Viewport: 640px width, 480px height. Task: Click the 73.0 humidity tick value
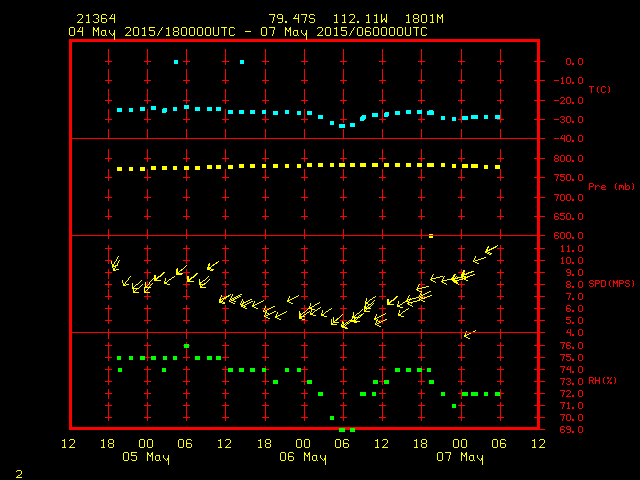tap(571, 382)
